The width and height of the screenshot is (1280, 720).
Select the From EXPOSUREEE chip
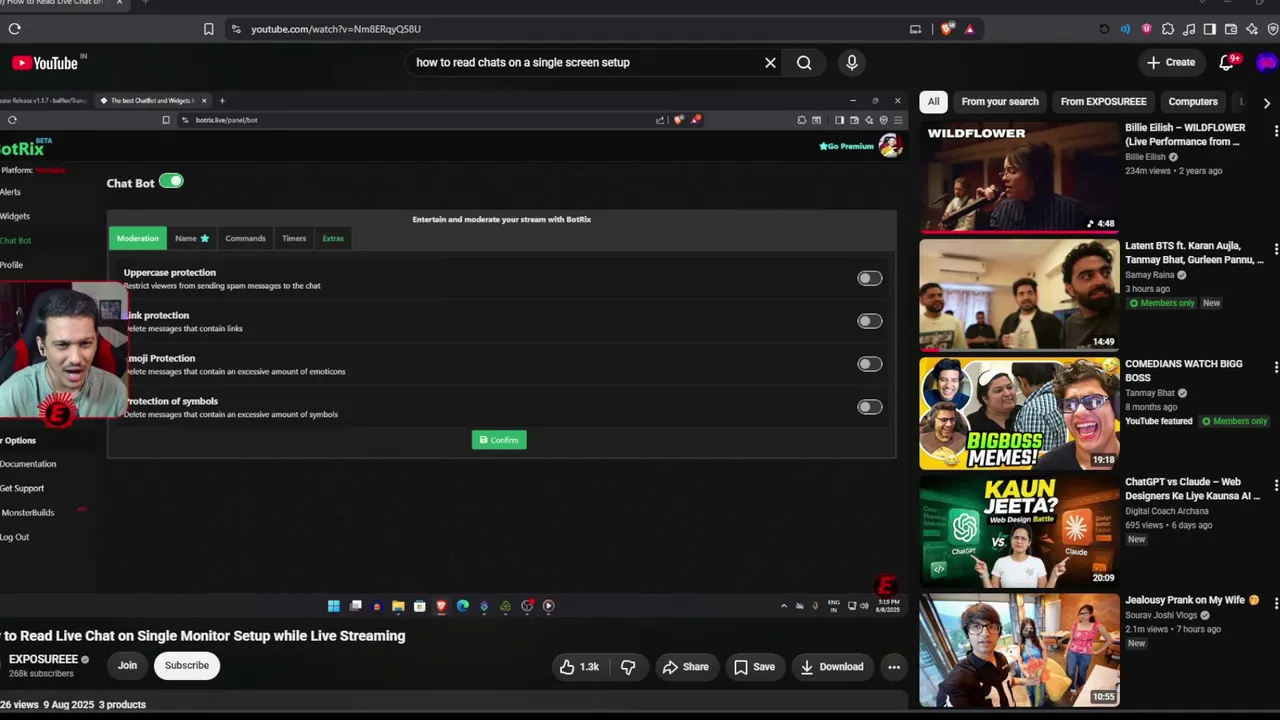tap(1103, 102)
